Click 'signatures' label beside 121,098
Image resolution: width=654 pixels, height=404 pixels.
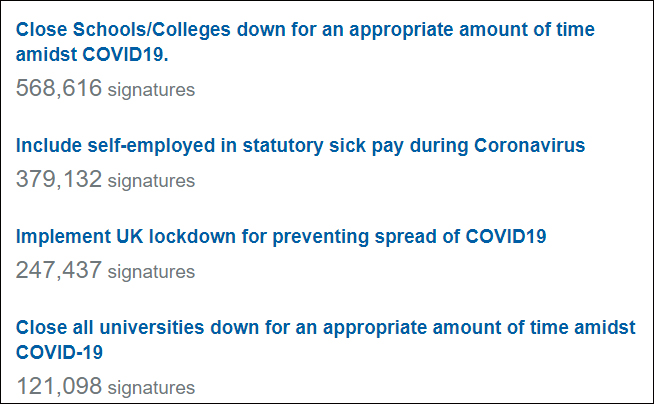pos(151,388)
